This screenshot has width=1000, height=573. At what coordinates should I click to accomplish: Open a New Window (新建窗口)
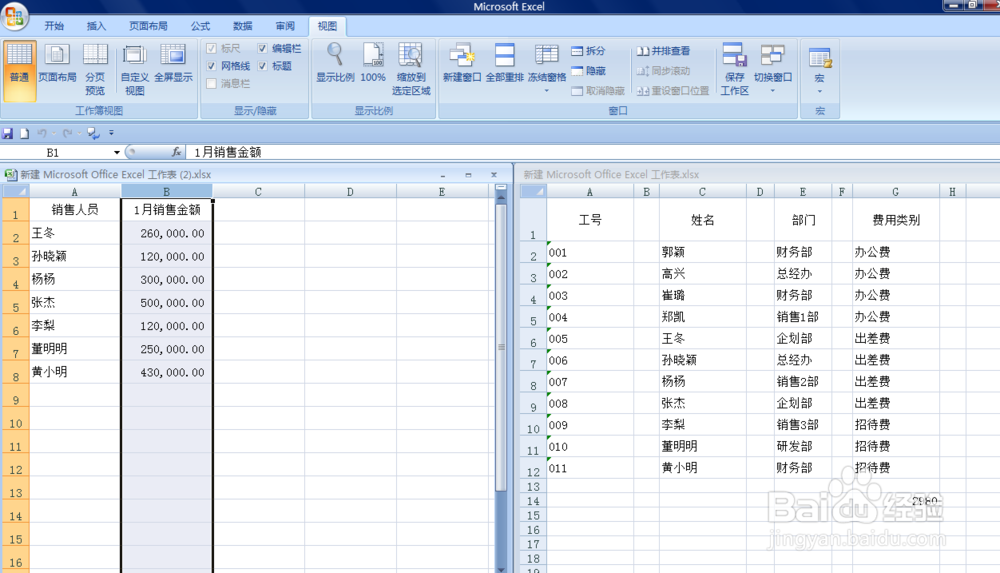(462, 64)
